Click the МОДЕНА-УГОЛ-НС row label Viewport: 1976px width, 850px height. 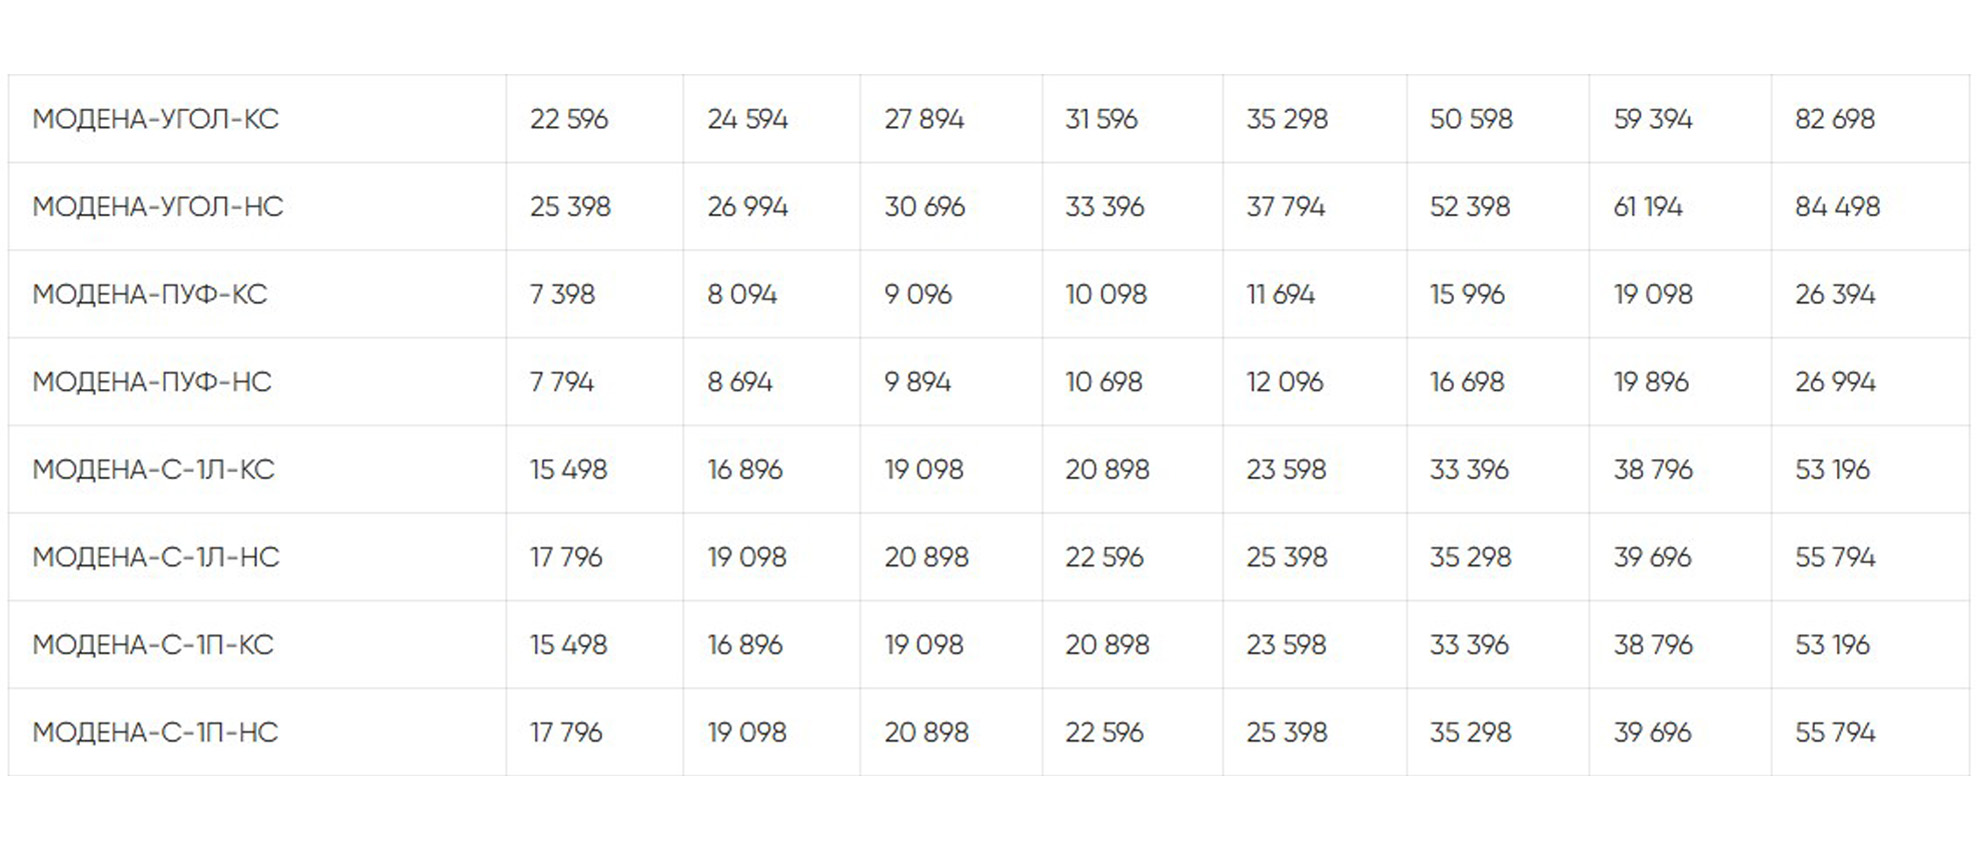coord(157,207)
